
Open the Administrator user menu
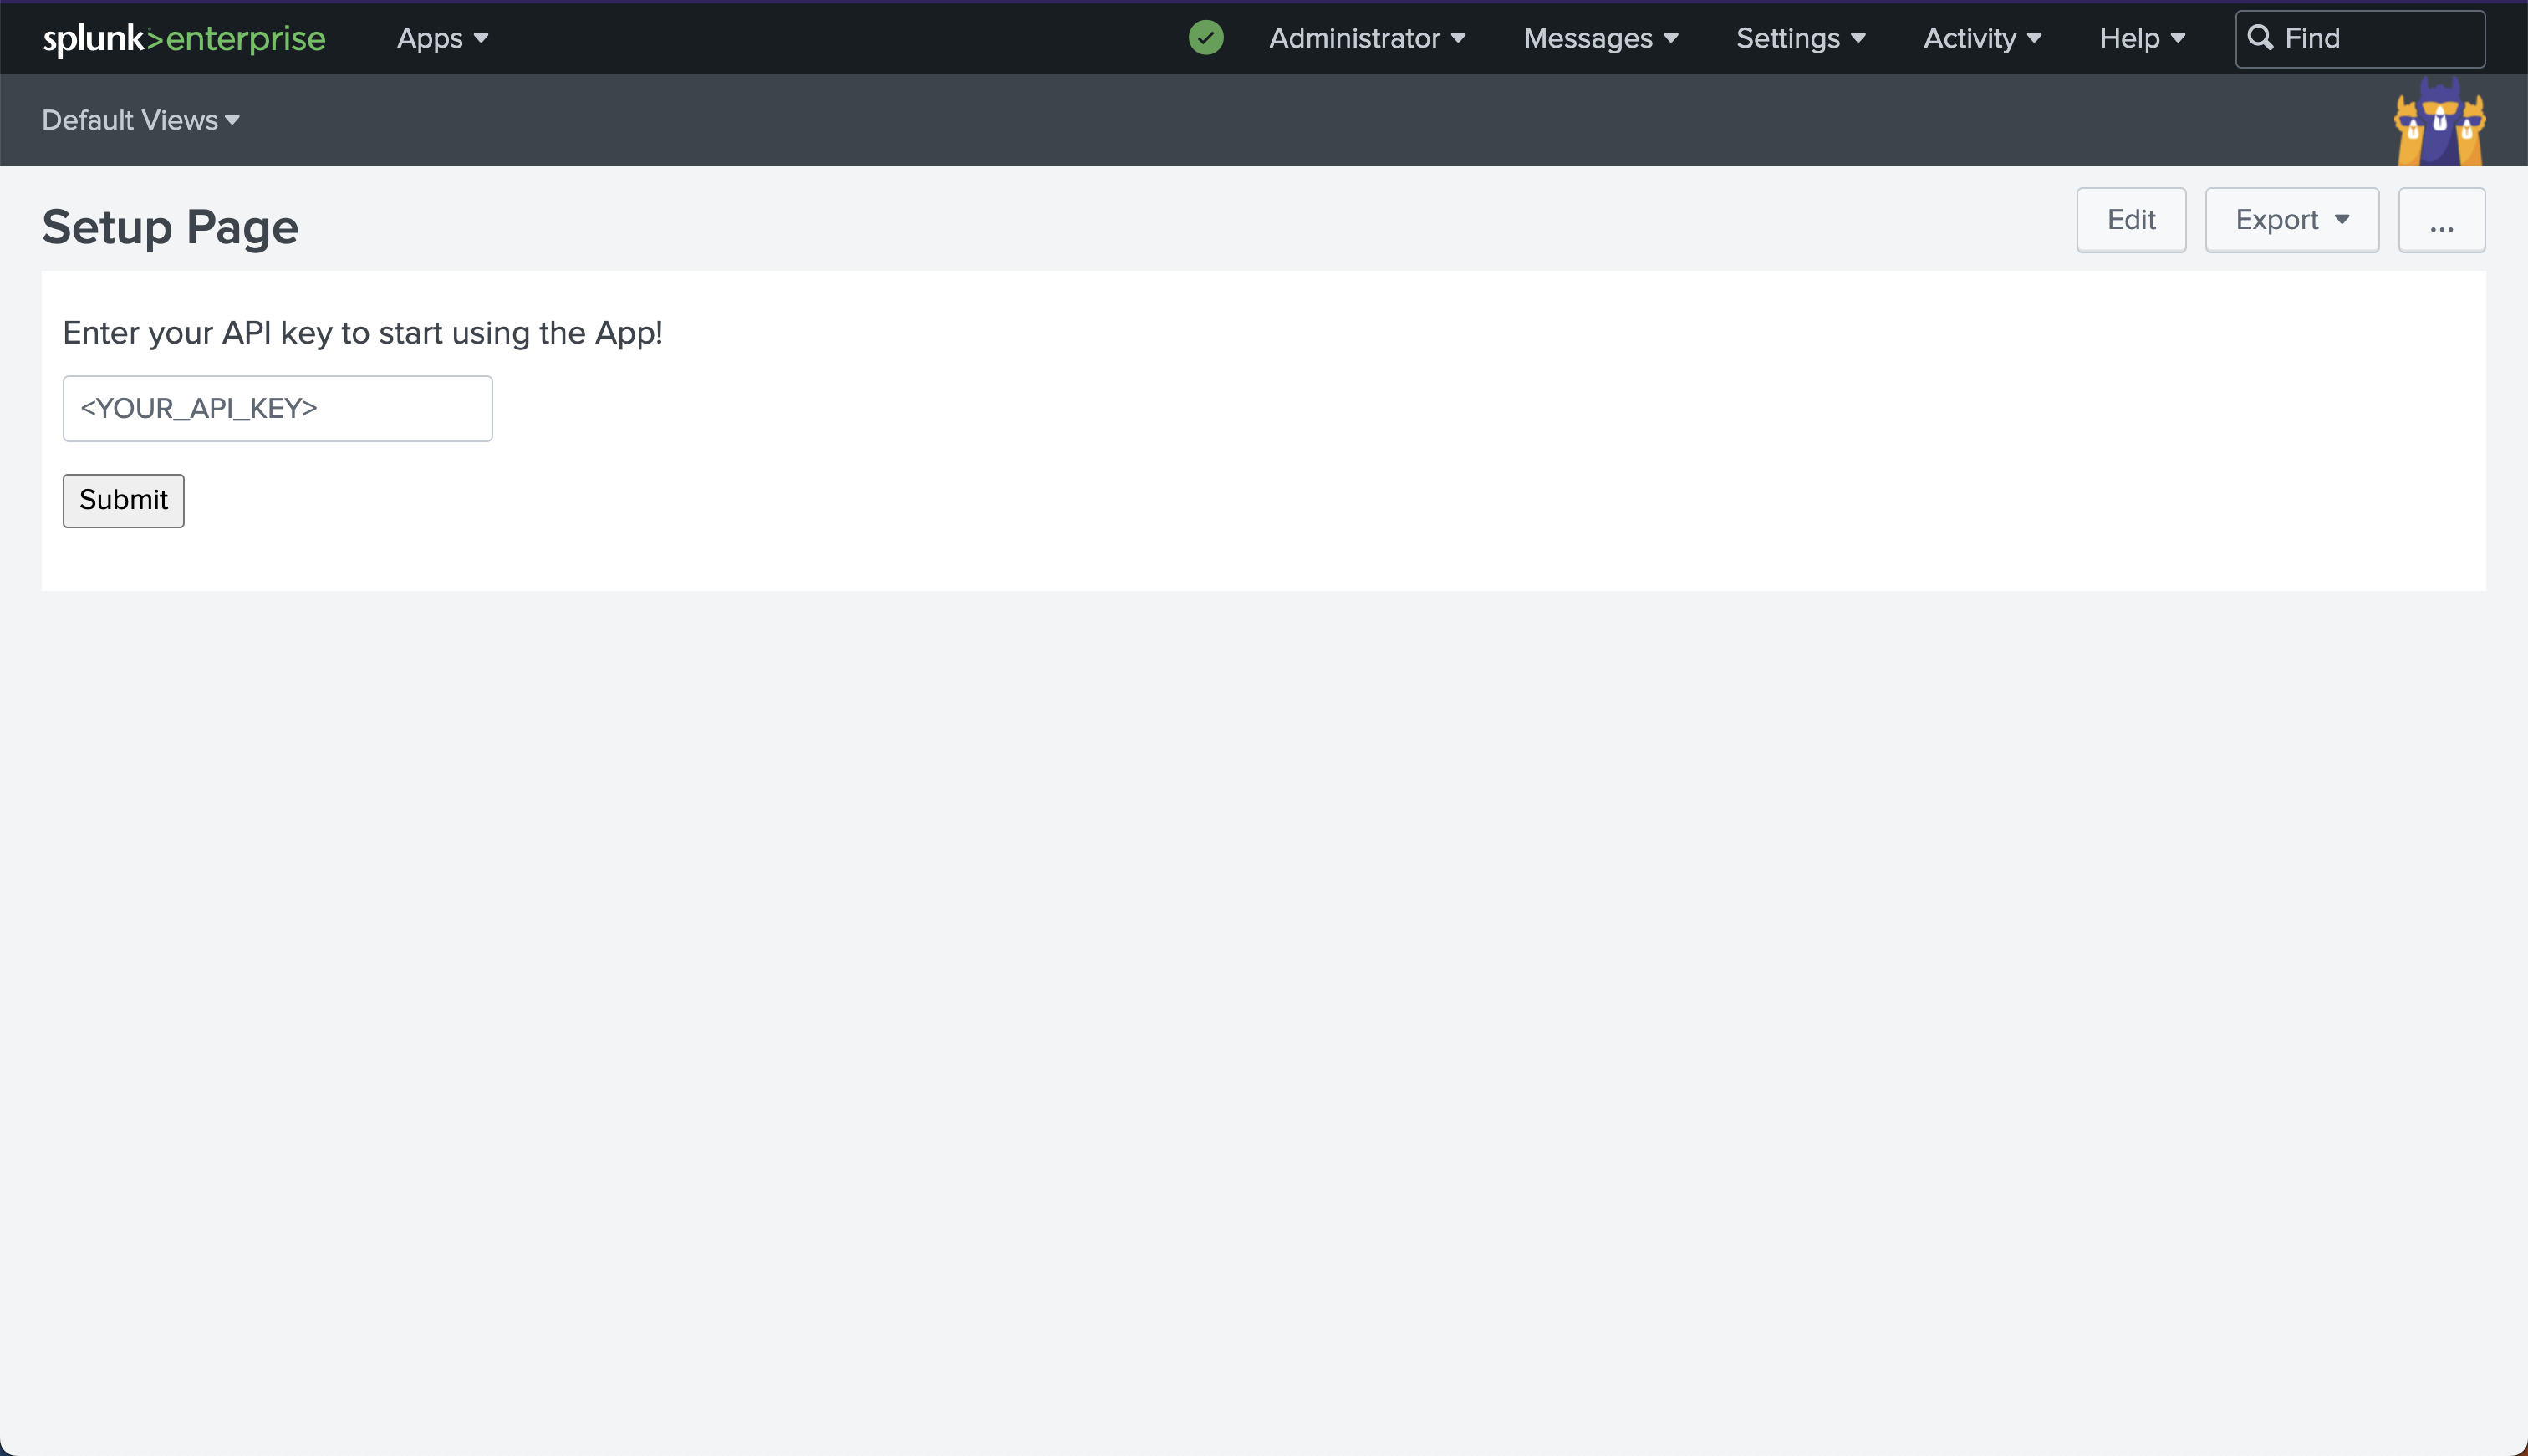point(1367,38)
